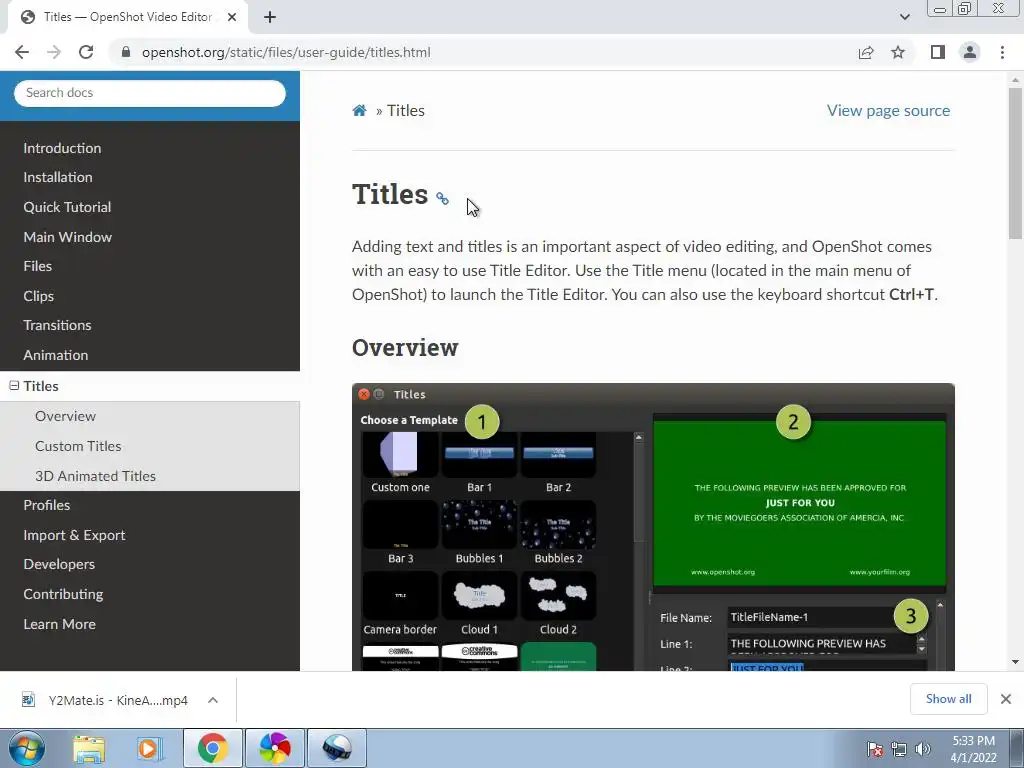1024x768 pixels.
Task: Click Show all downloads
Action: click(948, 699)
